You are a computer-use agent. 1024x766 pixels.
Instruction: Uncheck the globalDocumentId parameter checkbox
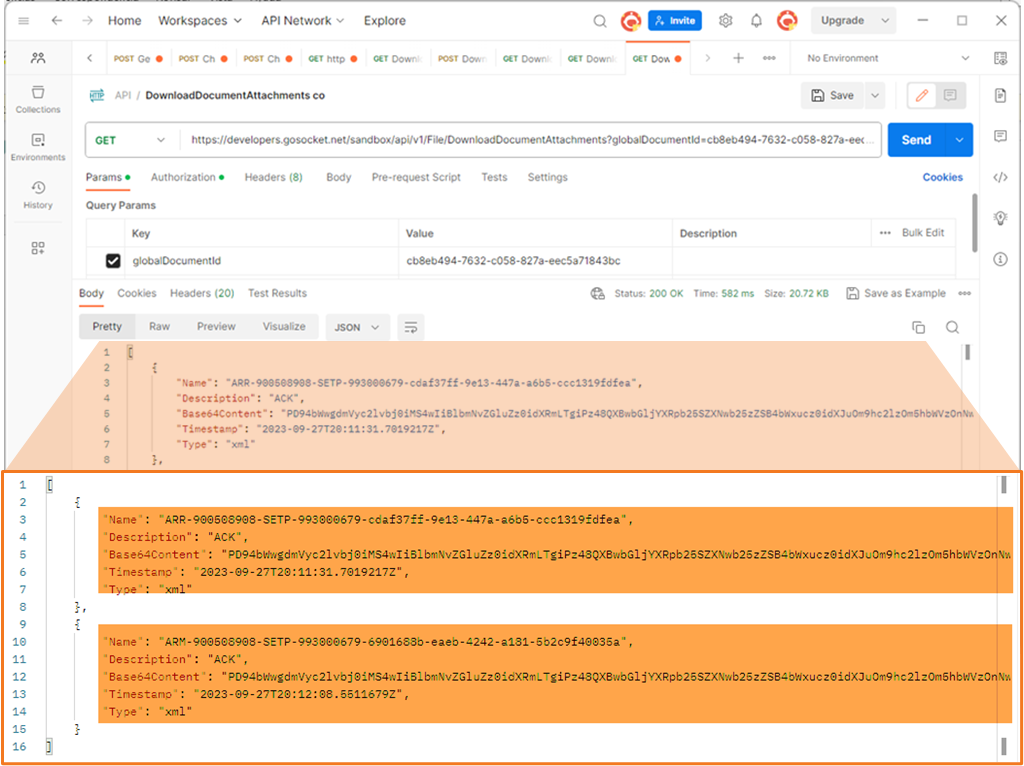click(x=113, y=261)
